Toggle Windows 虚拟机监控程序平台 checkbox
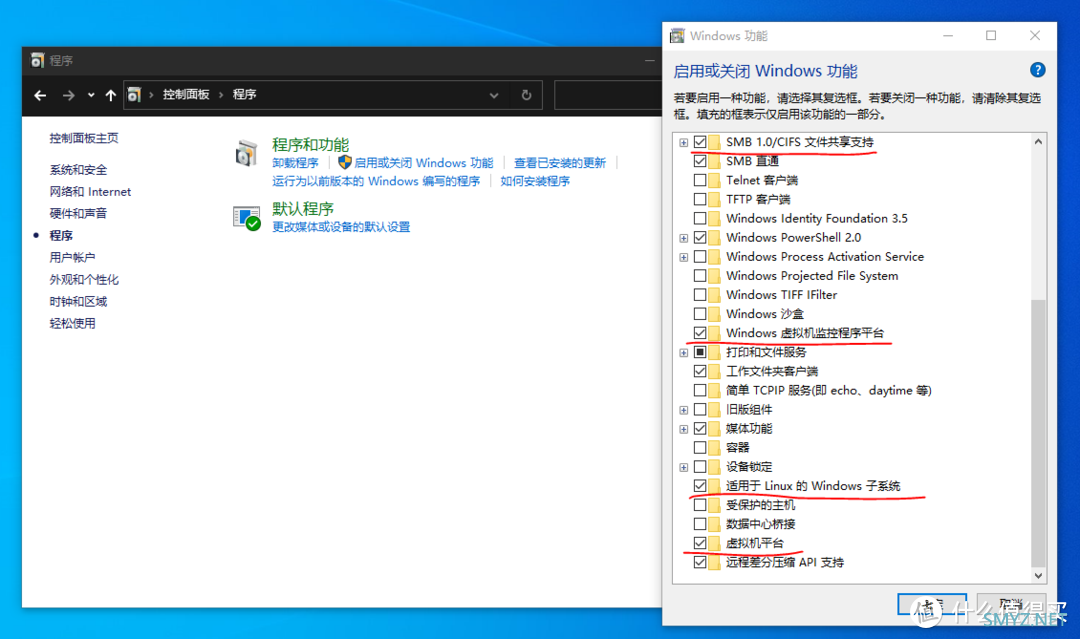Image resolution: width=1080 pixels, height=639 pixels. coord(700,333)
